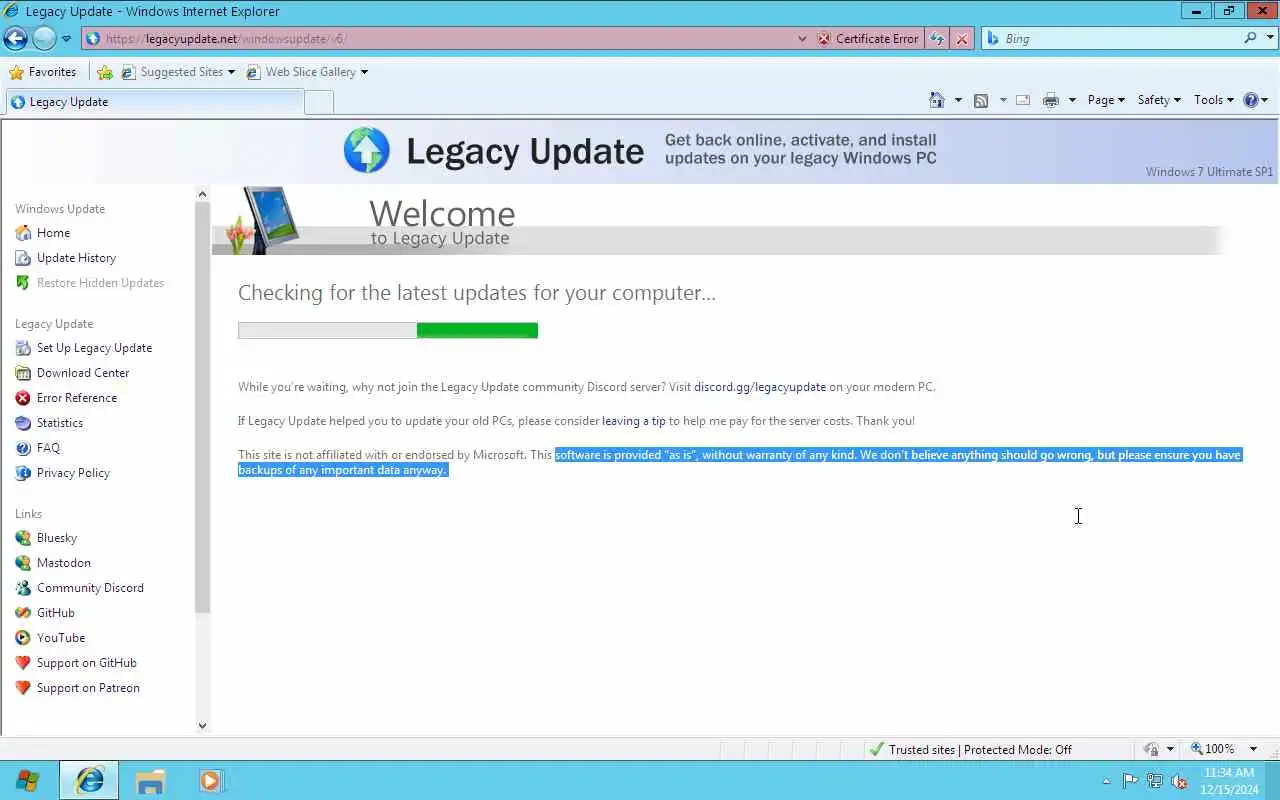Open Suggested Sites dropdown
The height and width of the screenshot is (800, 1280).
coord(178,72)
